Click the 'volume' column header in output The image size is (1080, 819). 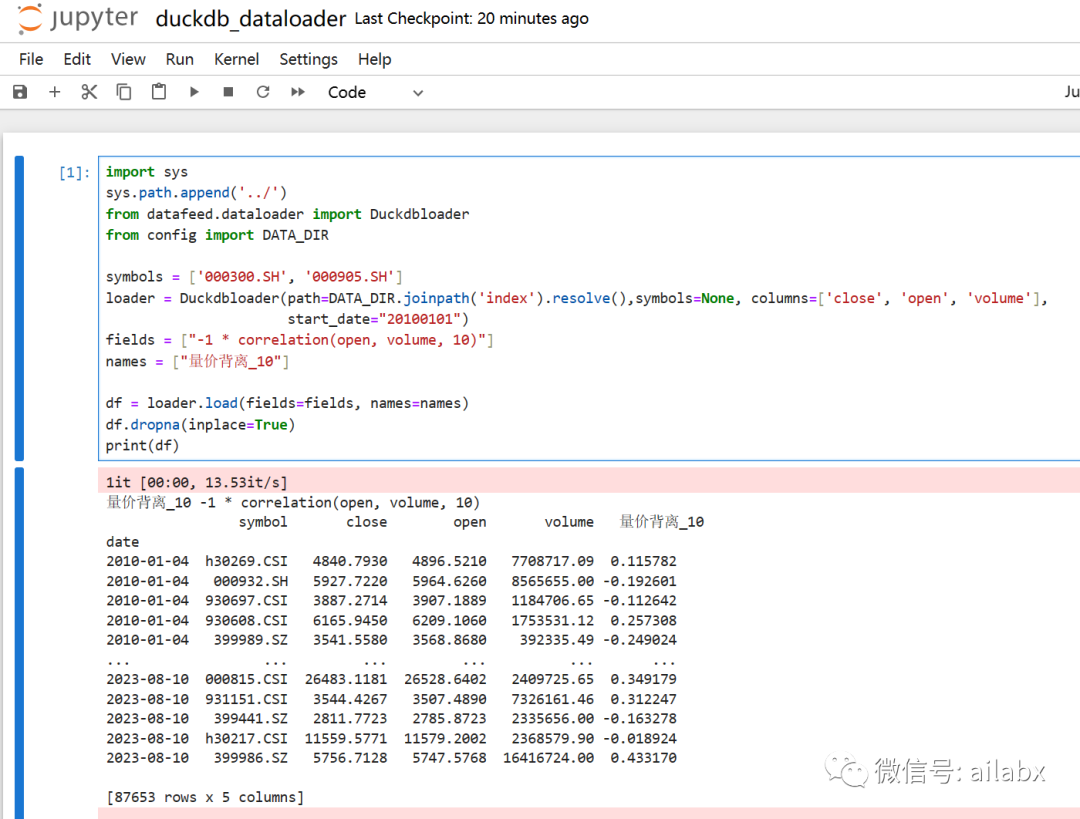[569, 522]
